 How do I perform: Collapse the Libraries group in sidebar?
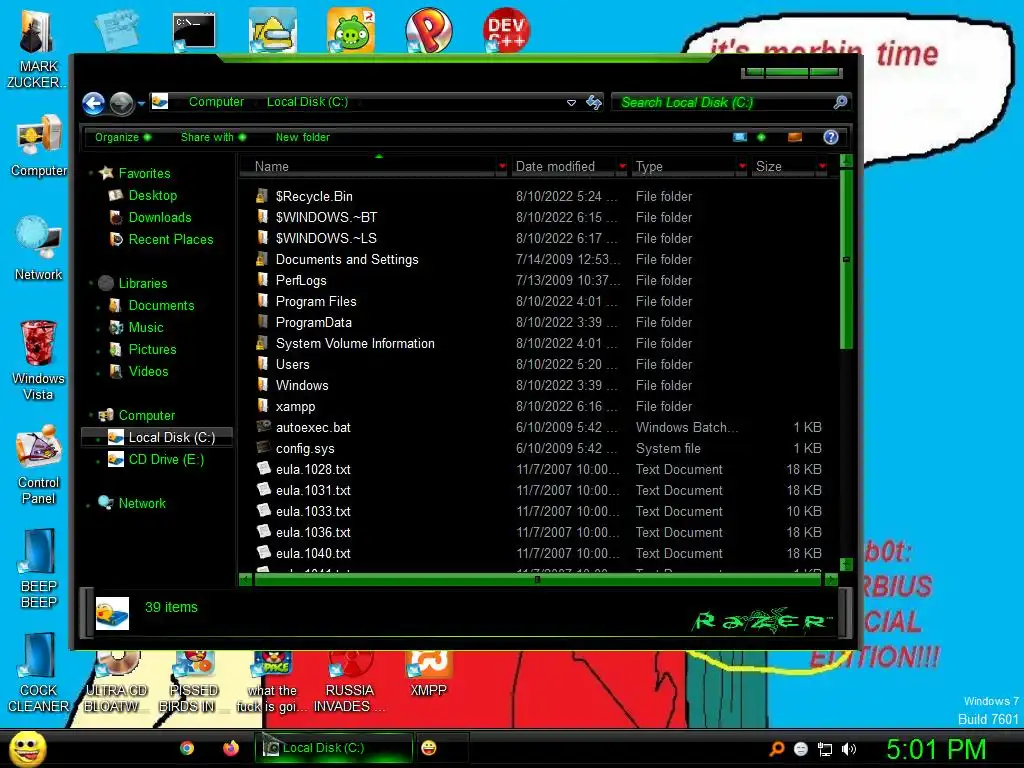coord(91,283)
